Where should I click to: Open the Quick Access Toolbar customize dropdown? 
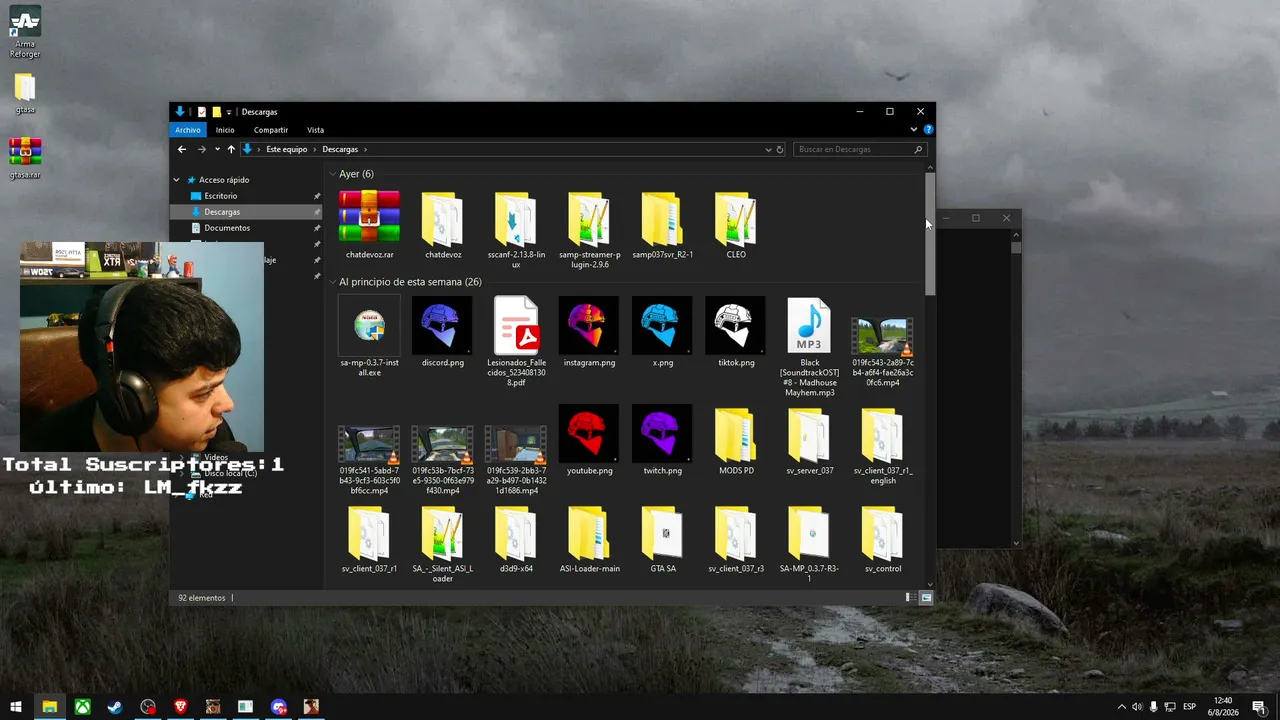click(x=229, y=112)
